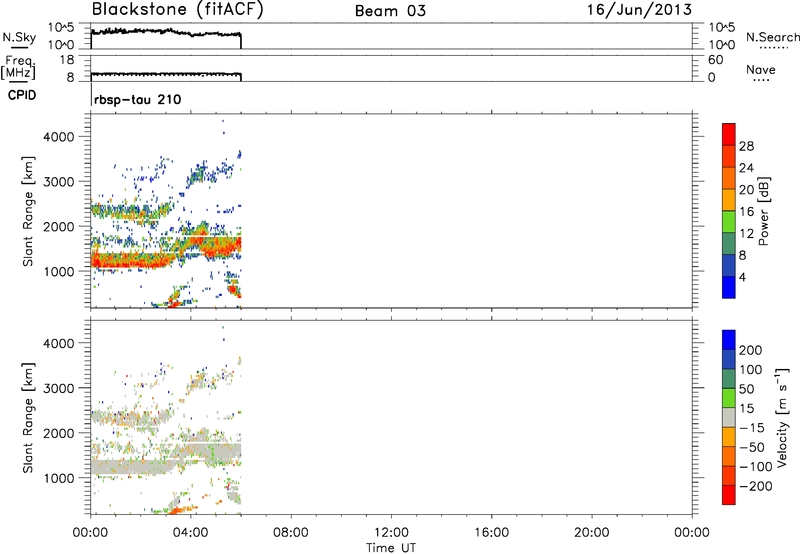Click the '20:00' time axis tick label

[x=591, y=533]
